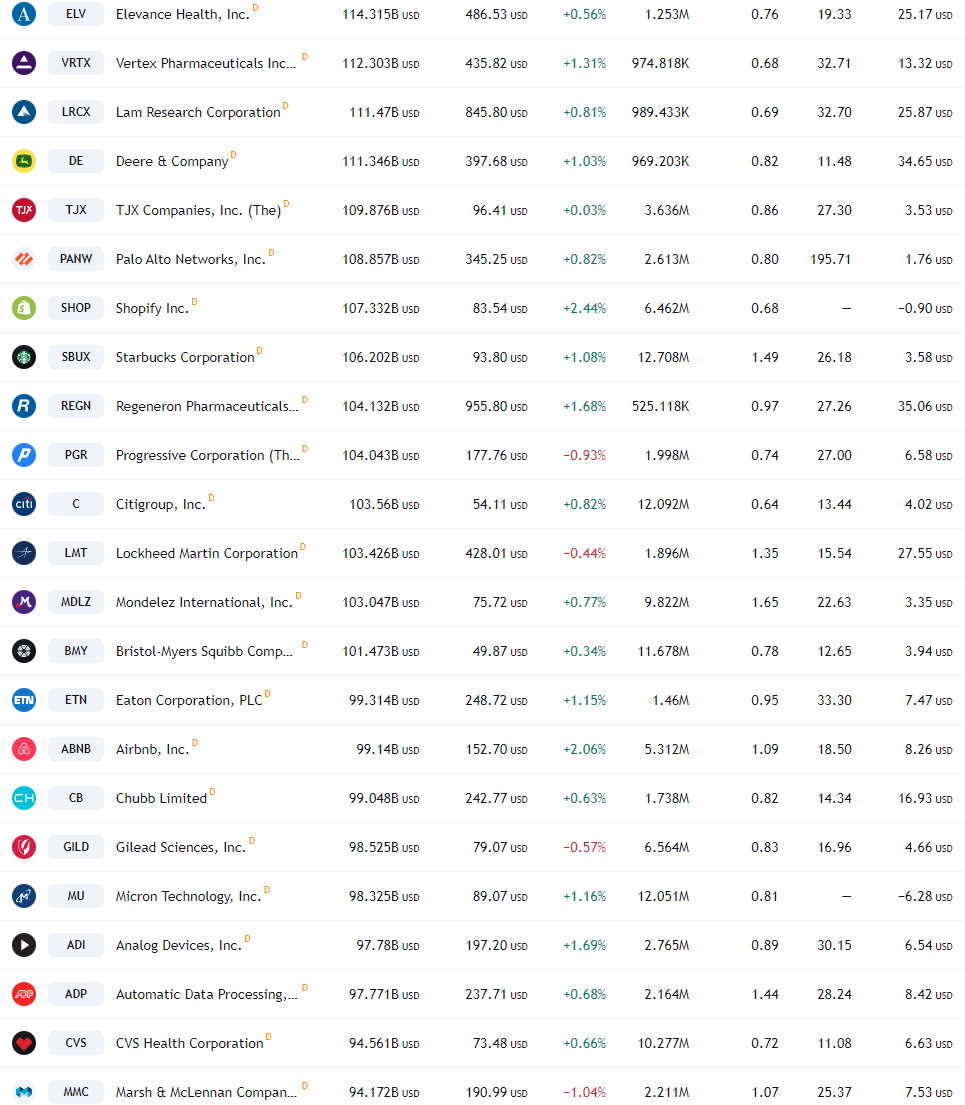The image size is (965, 1105).
Task: Click the Airbnb logo icon
Action: [24, 748]
